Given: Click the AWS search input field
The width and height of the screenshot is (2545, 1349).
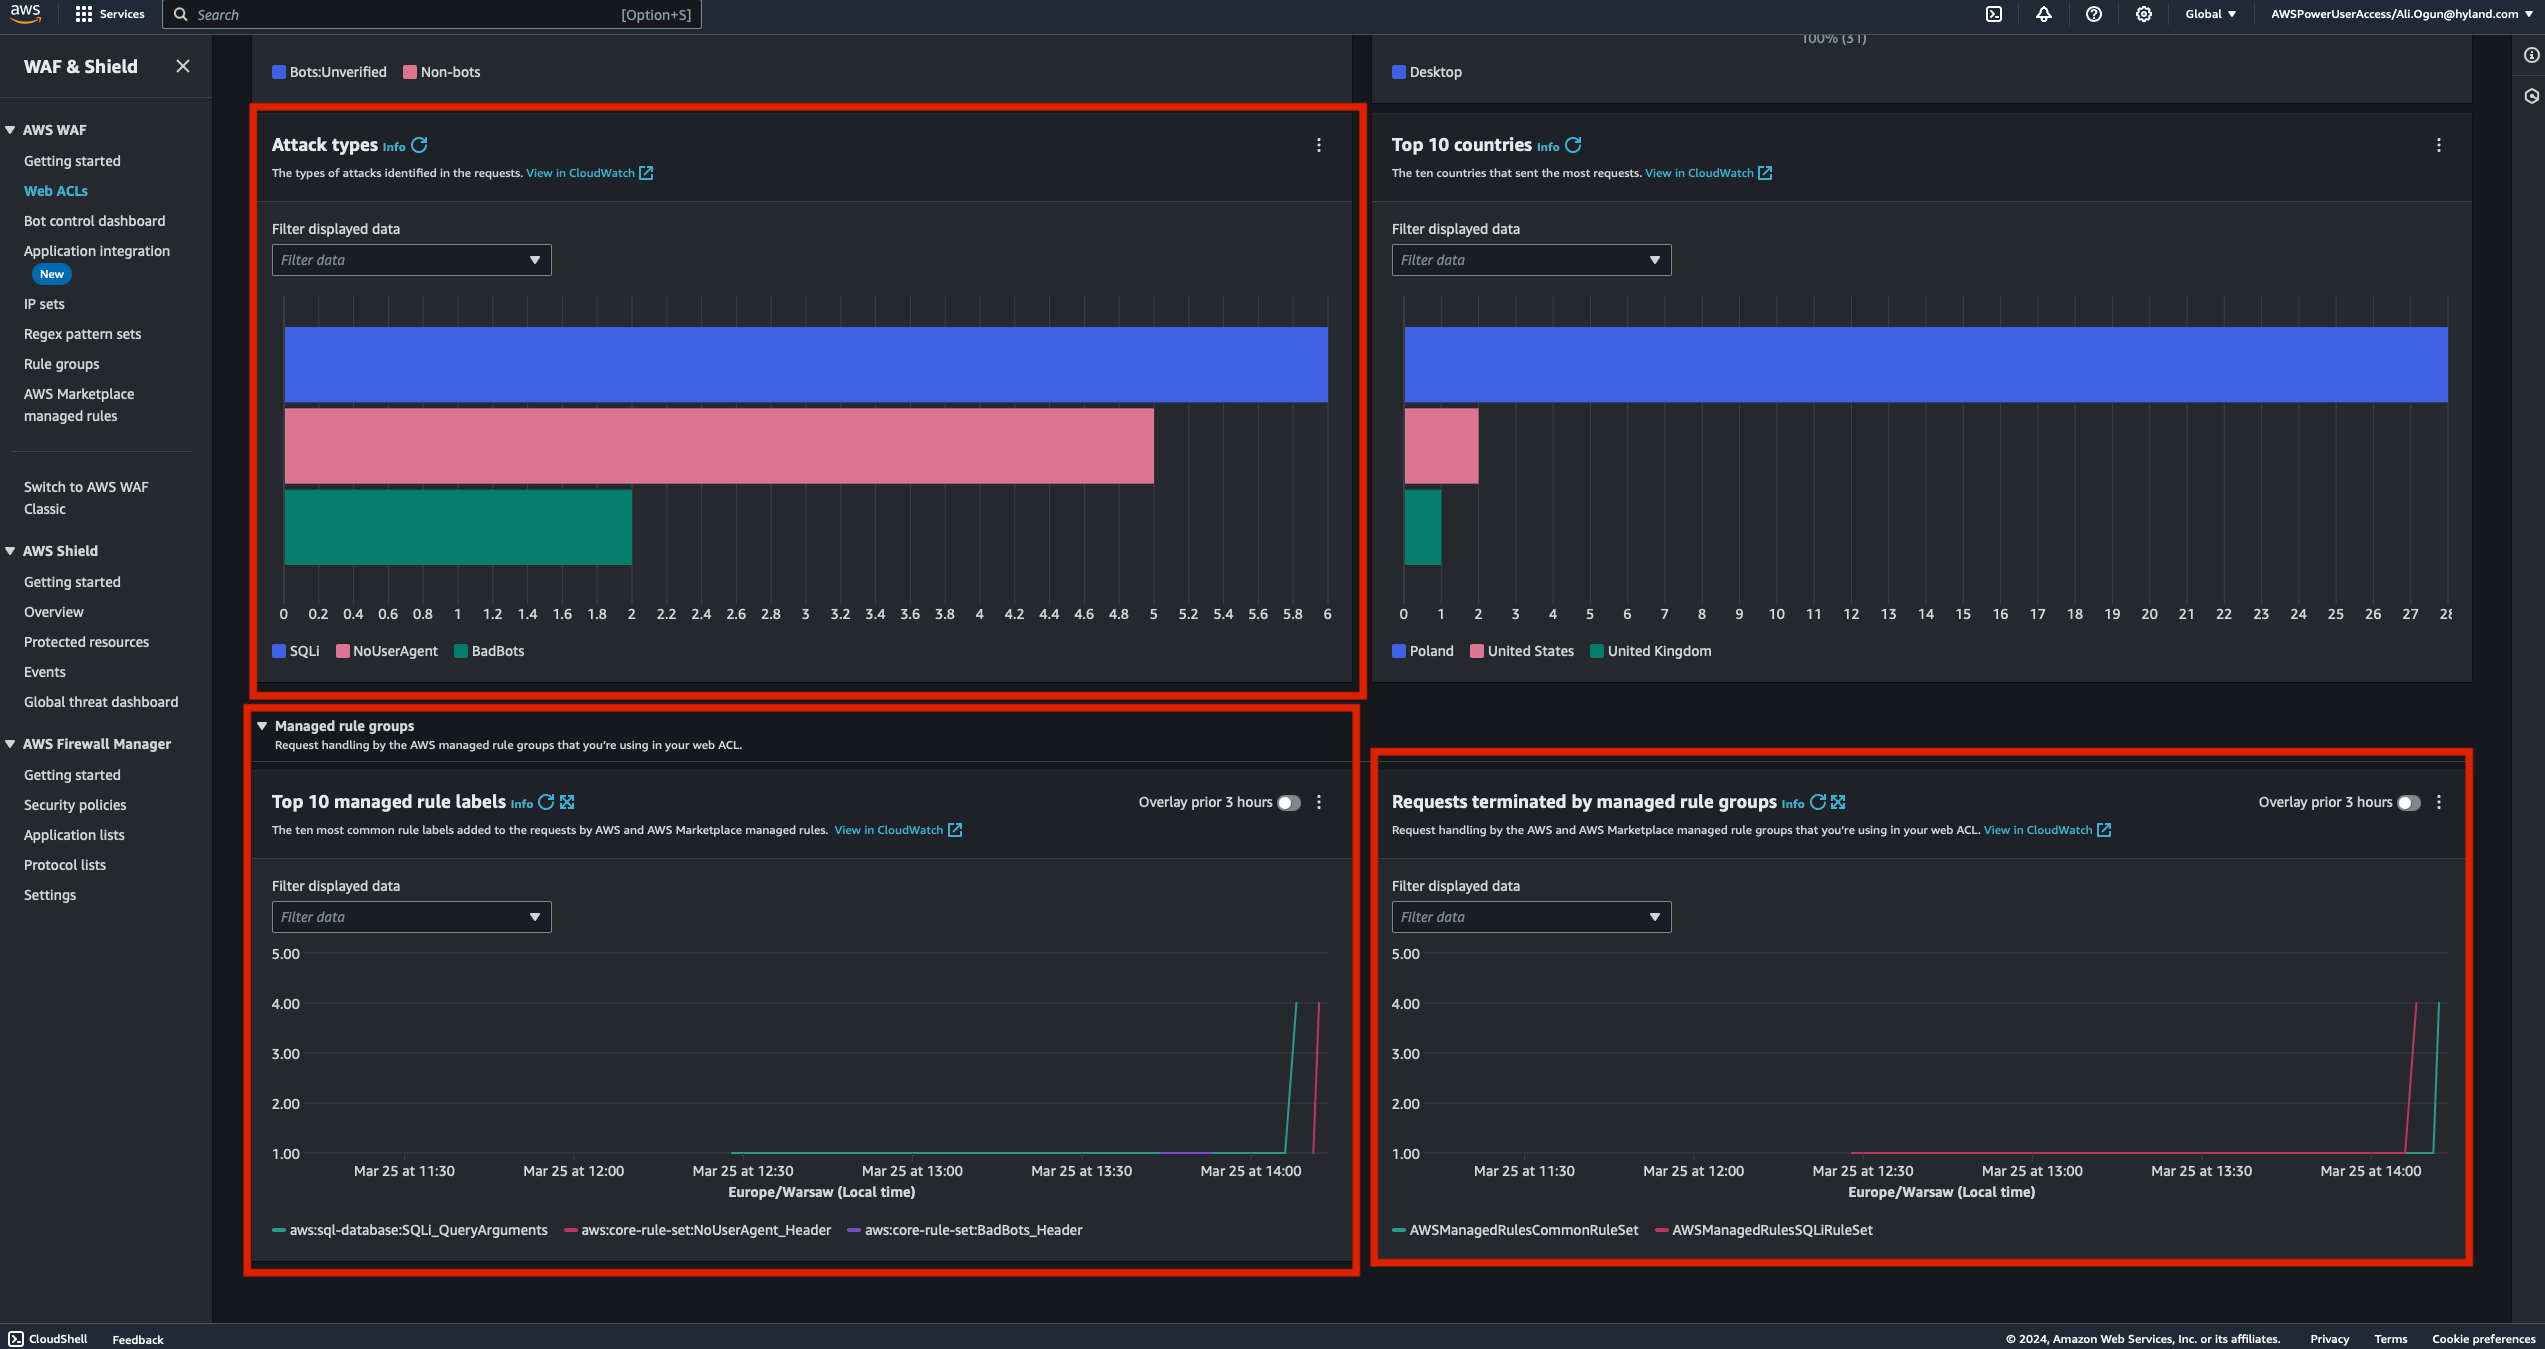Looking at the screenshot, I should [400, 14].
